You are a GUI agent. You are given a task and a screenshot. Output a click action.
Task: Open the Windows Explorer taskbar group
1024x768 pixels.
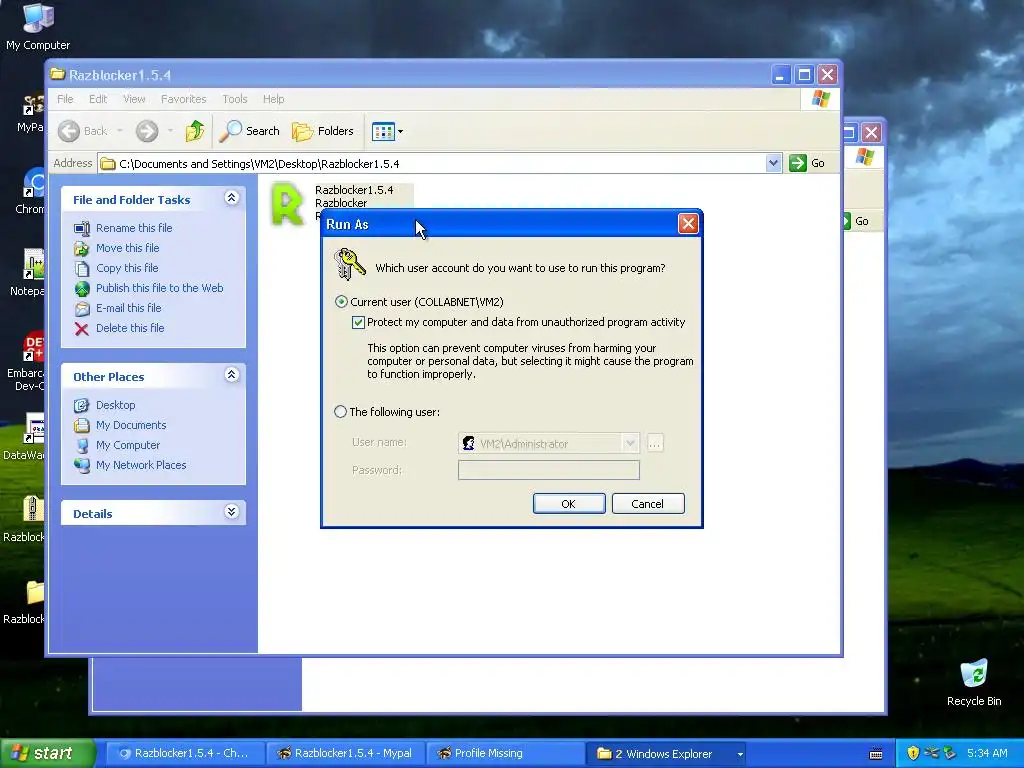tap(667, 754)
